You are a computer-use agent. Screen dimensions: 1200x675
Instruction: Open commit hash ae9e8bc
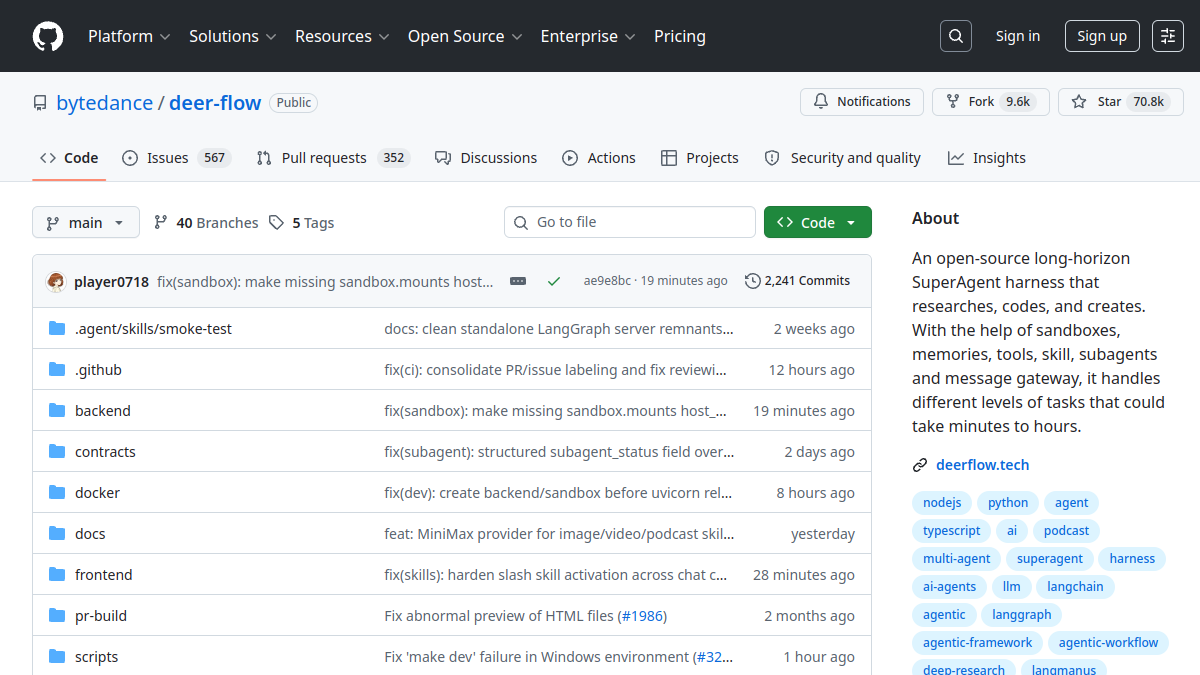coord(607,281)
